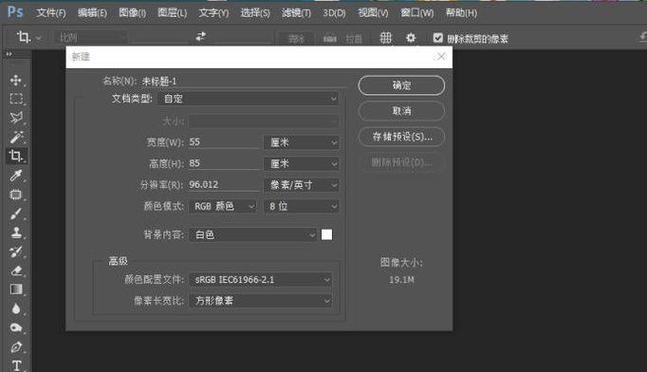Screen dimensions: 647x372
Task: Select the Gradient tool
Action: click(16, 290)
